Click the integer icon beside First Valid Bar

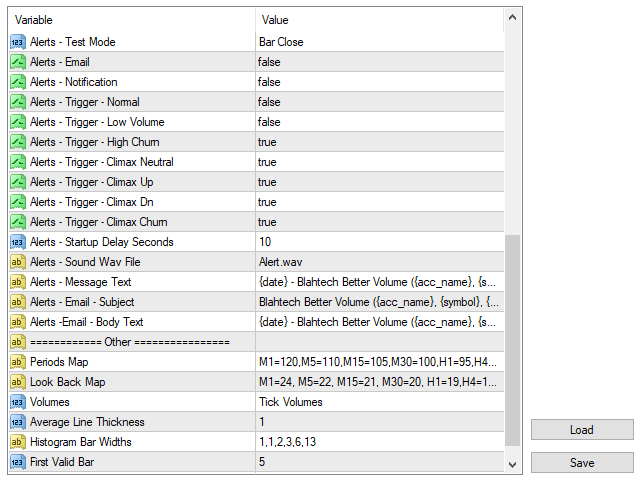coord(17,462)
